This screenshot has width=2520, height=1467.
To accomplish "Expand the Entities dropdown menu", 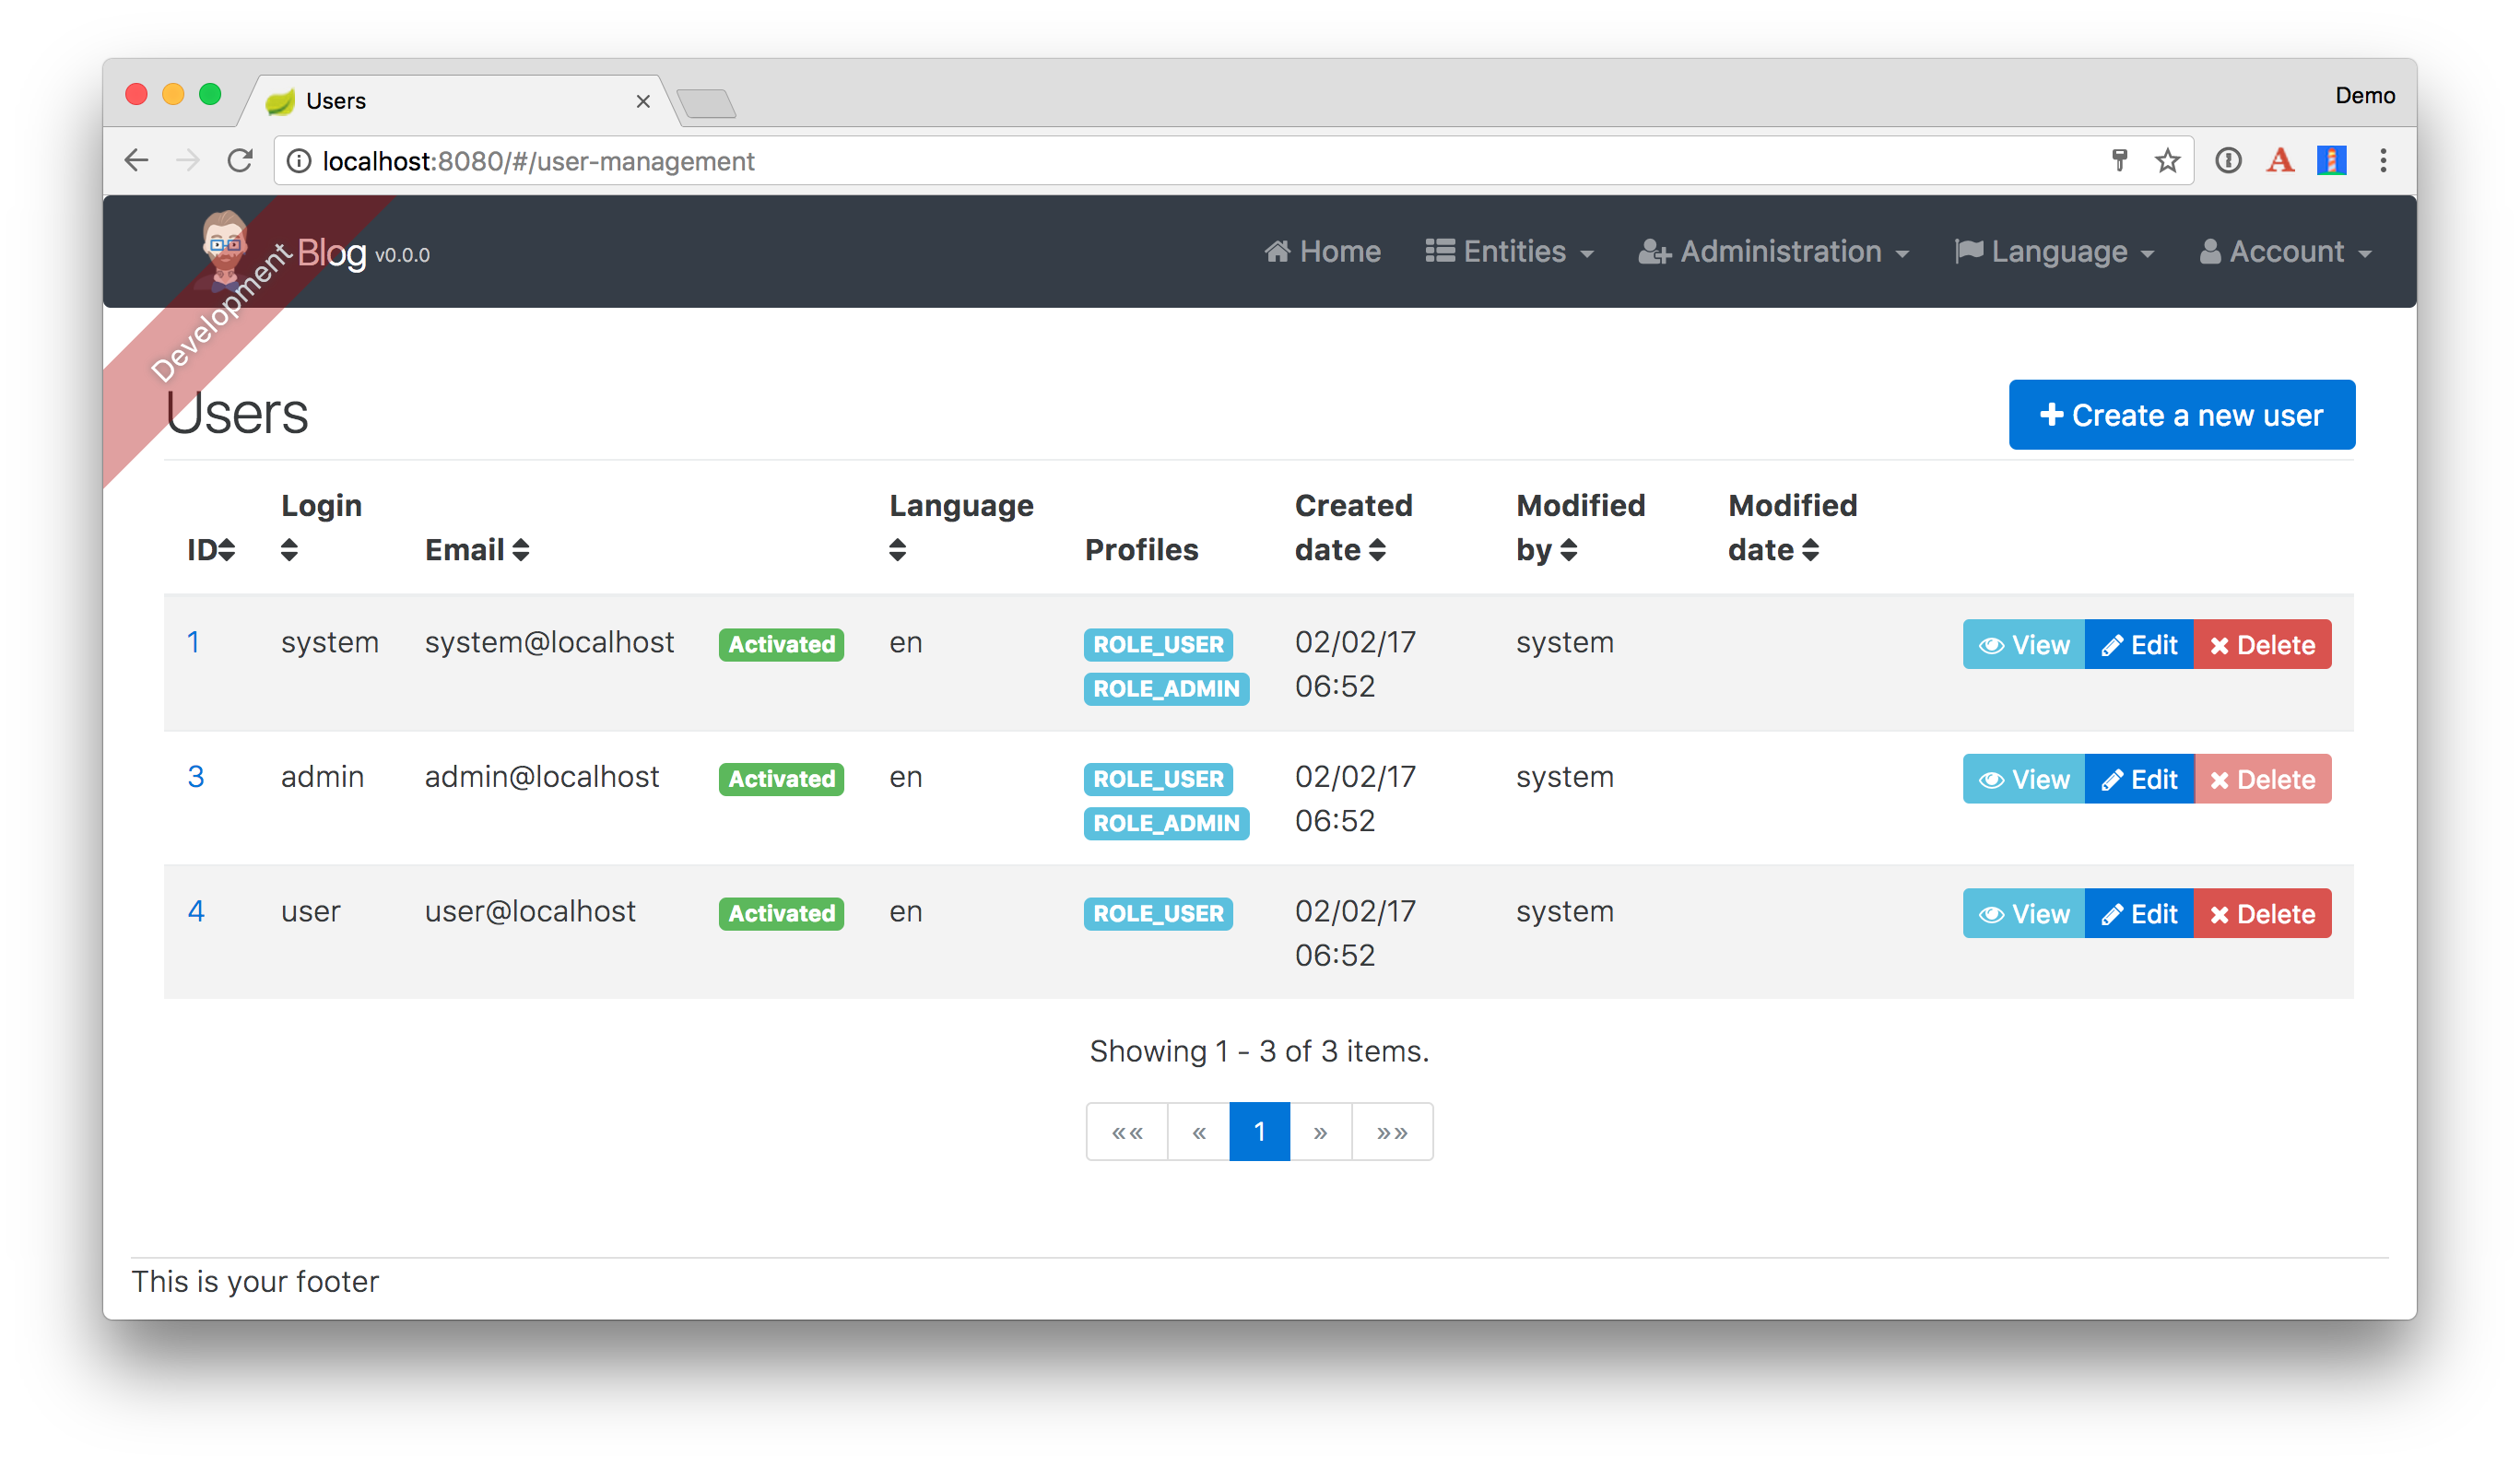I will [1509, 252].
